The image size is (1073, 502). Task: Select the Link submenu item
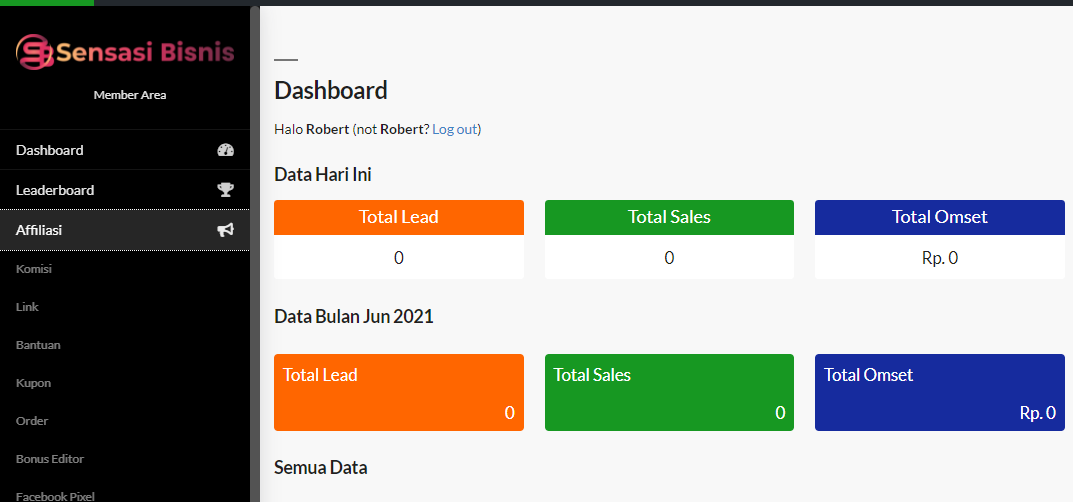click(x=27, y=307)
